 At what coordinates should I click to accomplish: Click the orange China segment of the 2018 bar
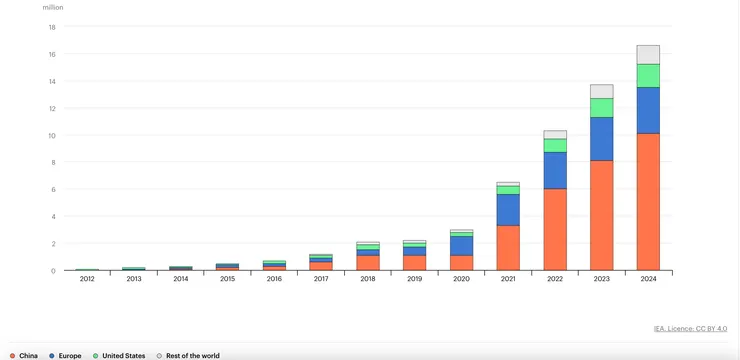368,263
